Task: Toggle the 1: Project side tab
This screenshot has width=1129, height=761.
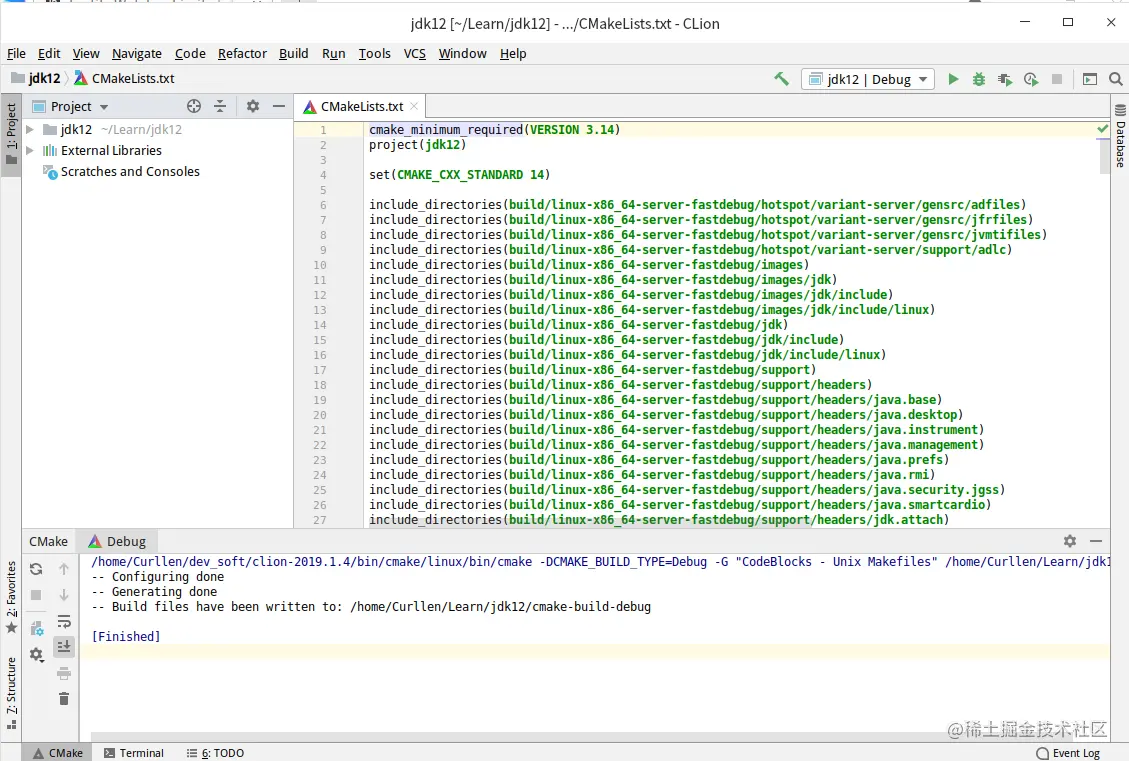Action: (11, 135)
